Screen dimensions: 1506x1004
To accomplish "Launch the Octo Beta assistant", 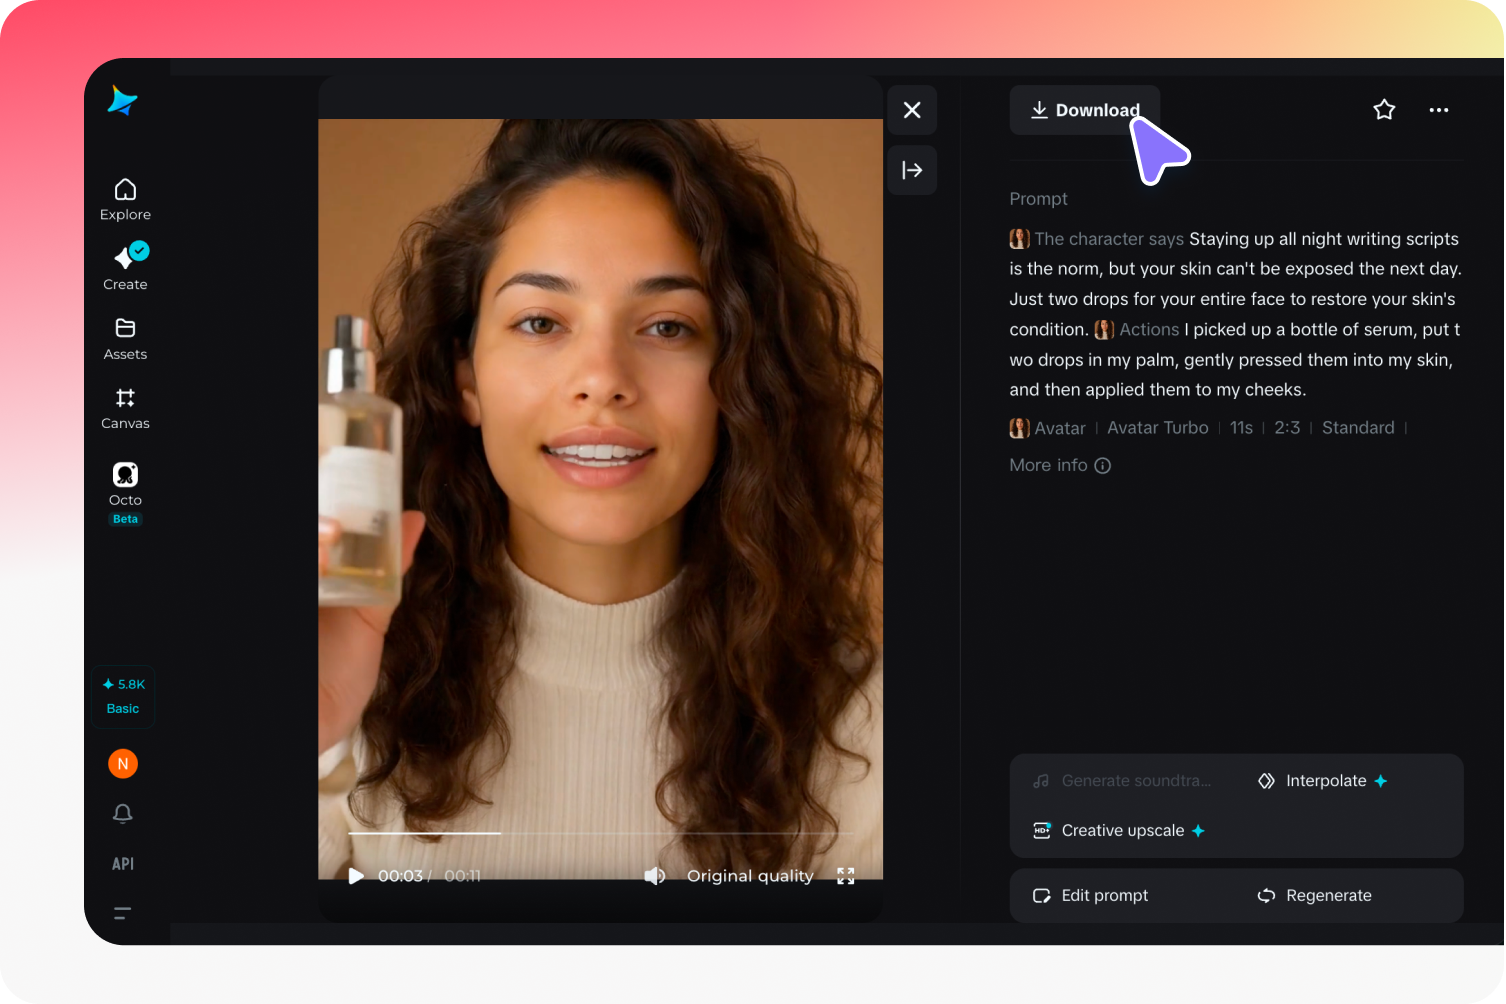I will click(x=125, y=493).
